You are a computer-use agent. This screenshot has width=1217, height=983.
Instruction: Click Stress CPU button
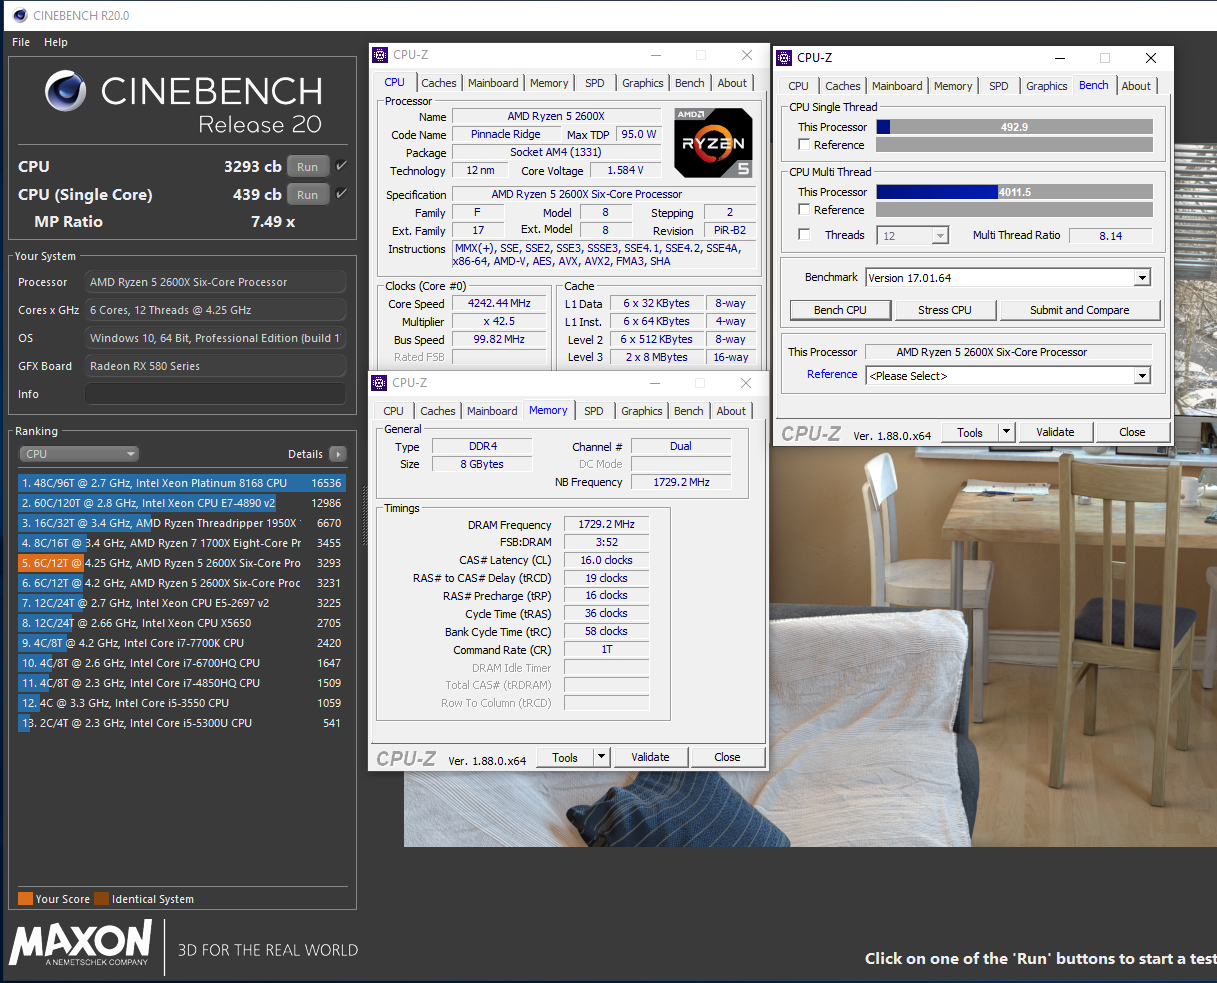tap(945, 310)
